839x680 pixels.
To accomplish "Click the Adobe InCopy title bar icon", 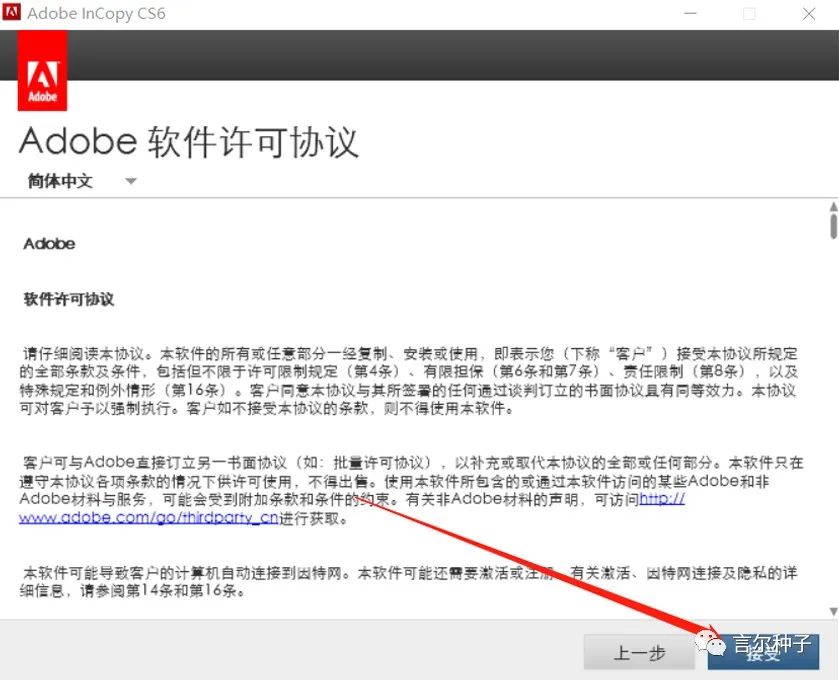I will click(x=11, y=12).
